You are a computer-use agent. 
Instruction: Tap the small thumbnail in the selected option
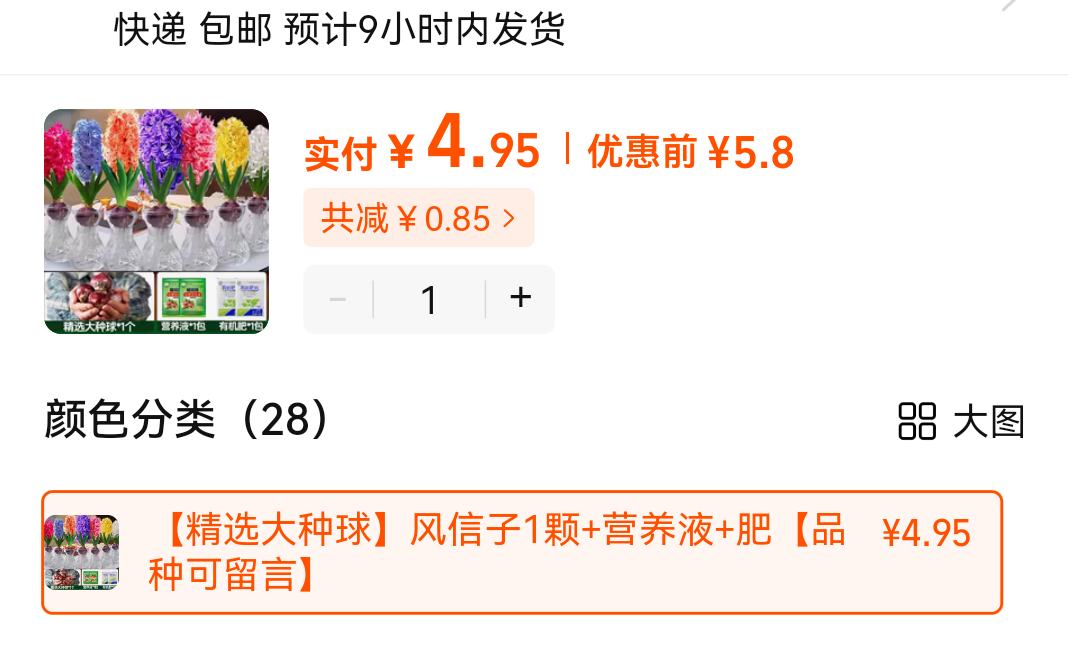[81, 552]
